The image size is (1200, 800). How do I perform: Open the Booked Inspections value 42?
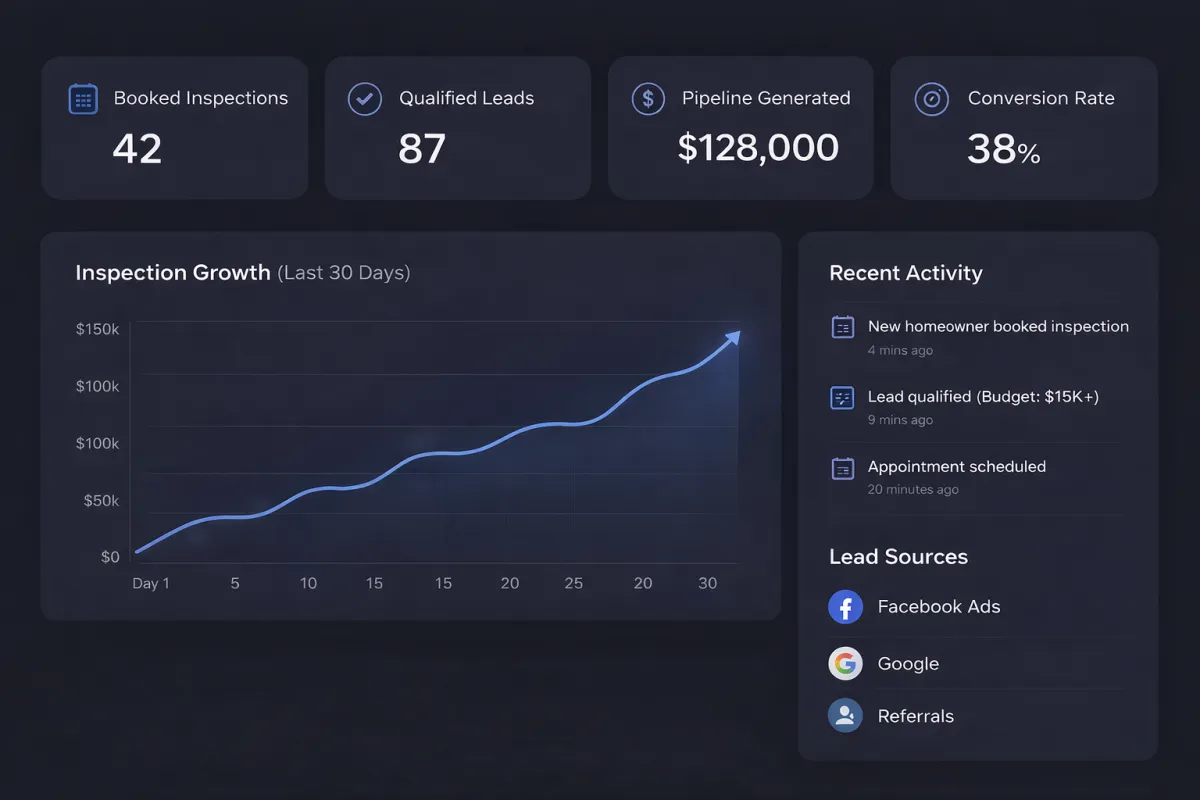(137, 149)
